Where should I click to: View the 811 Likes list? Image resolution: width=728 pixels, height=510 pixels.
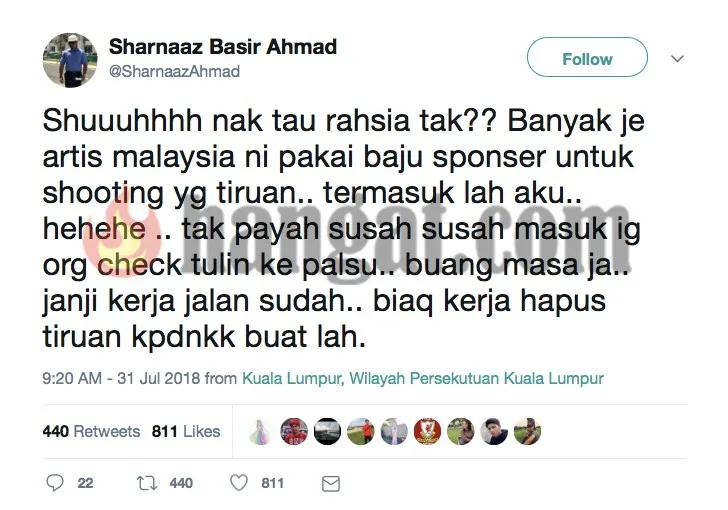click(x=186, y=431)
